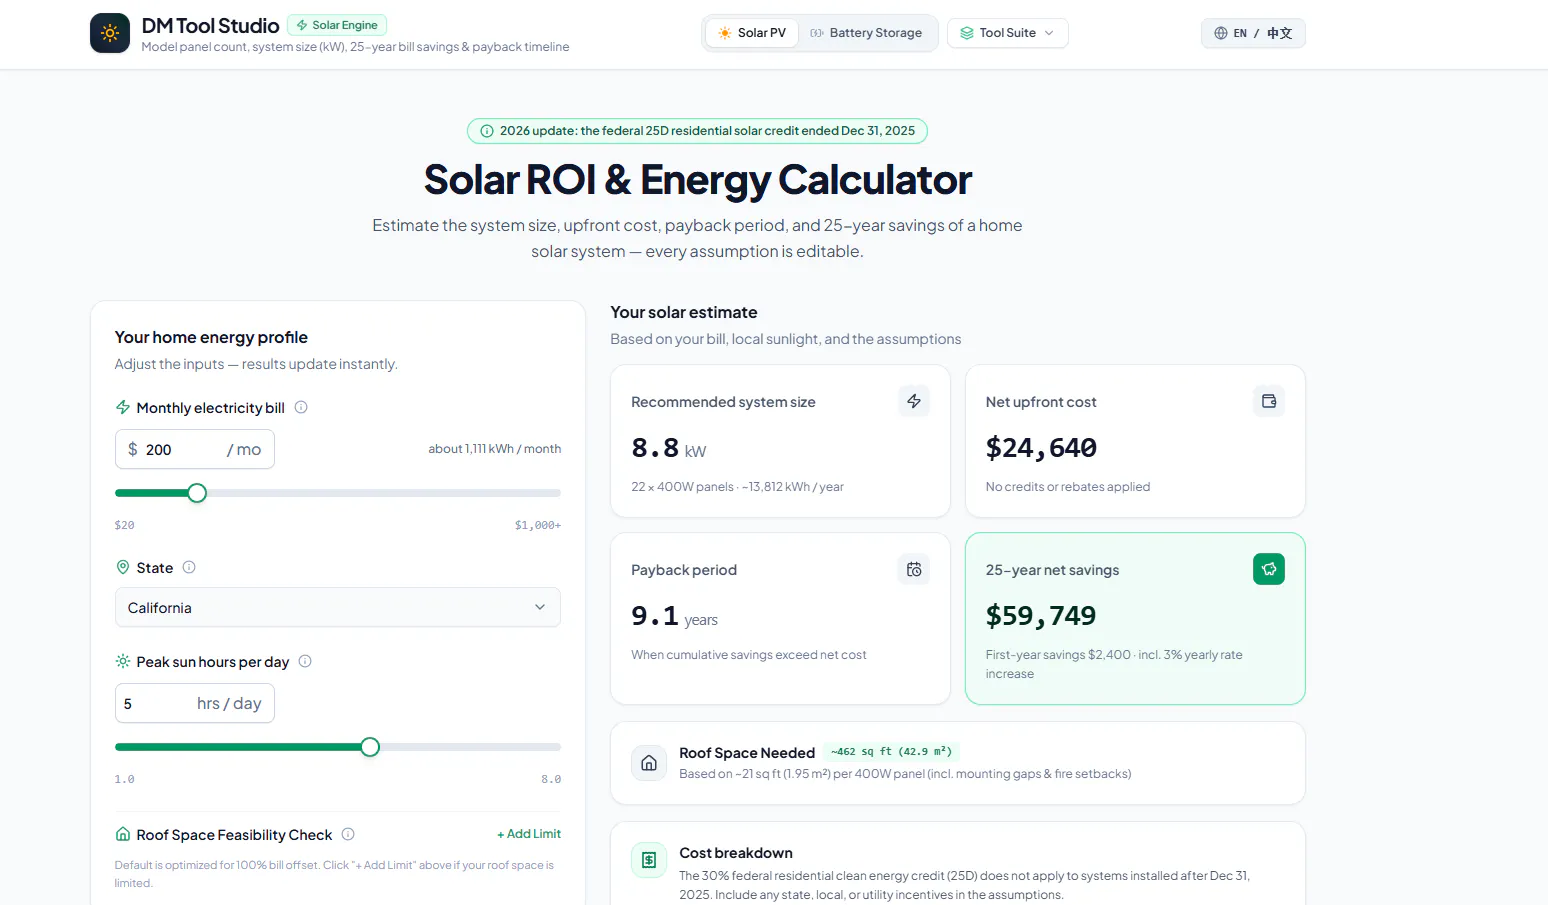Click the wallet icon on Net upfront cost card
The image size is (1548, 905).
point(1269,401)
